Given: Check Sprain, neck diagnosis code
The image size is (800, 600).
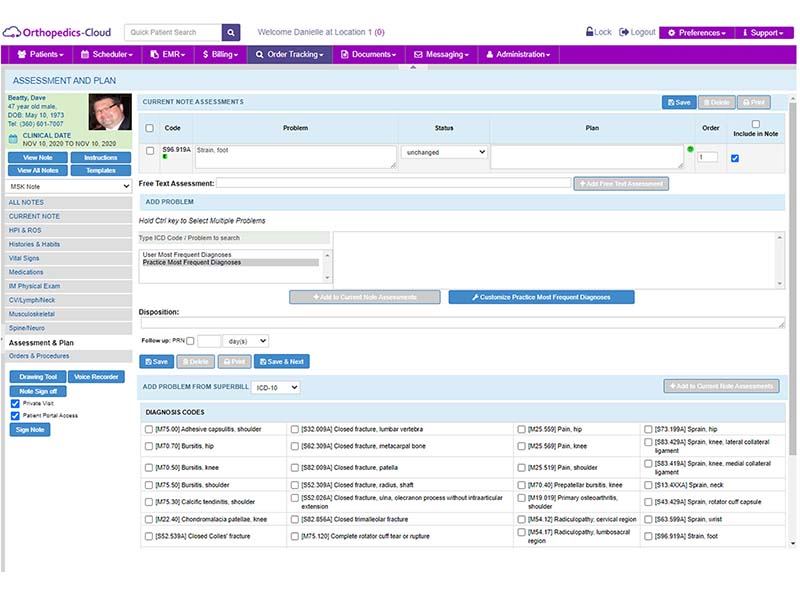Looking at the screenshot, I should point(648,485).
